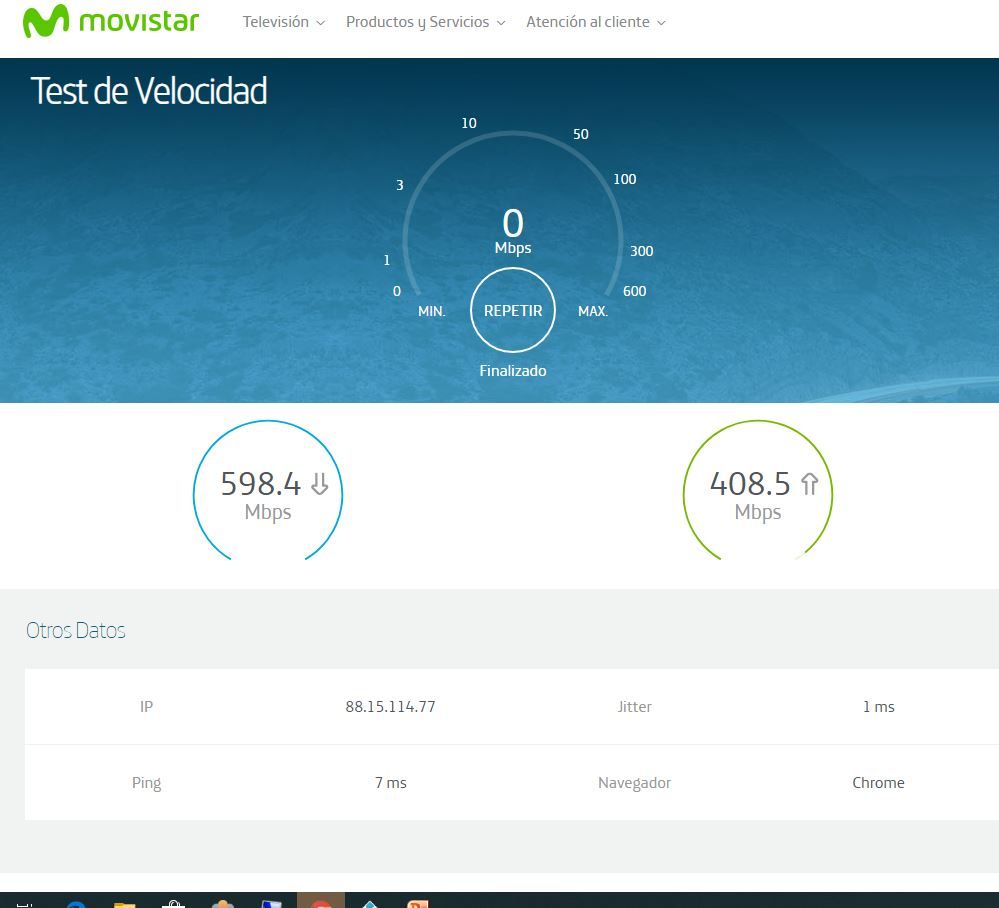Open the Windows Start menu
This screenshot has height=908, width=999.
[x=24, y=903]
